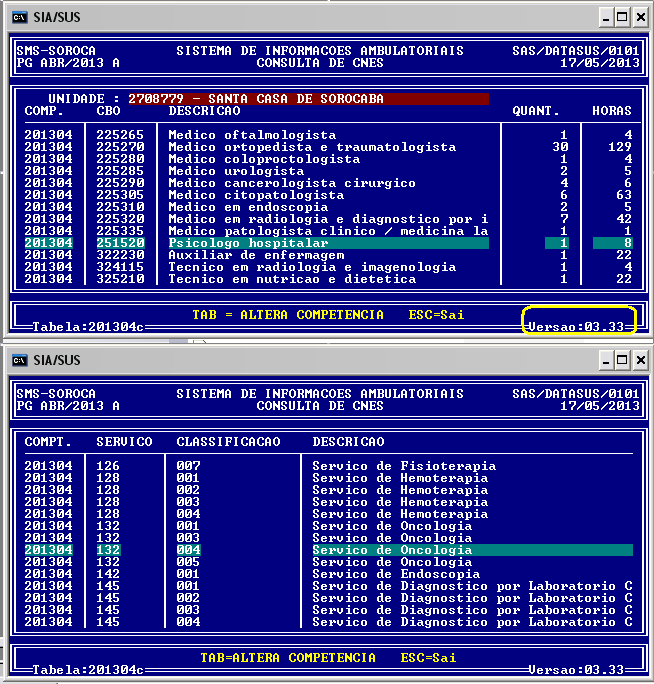Minimize the bottom SIA/SUS window

(604, 359)
